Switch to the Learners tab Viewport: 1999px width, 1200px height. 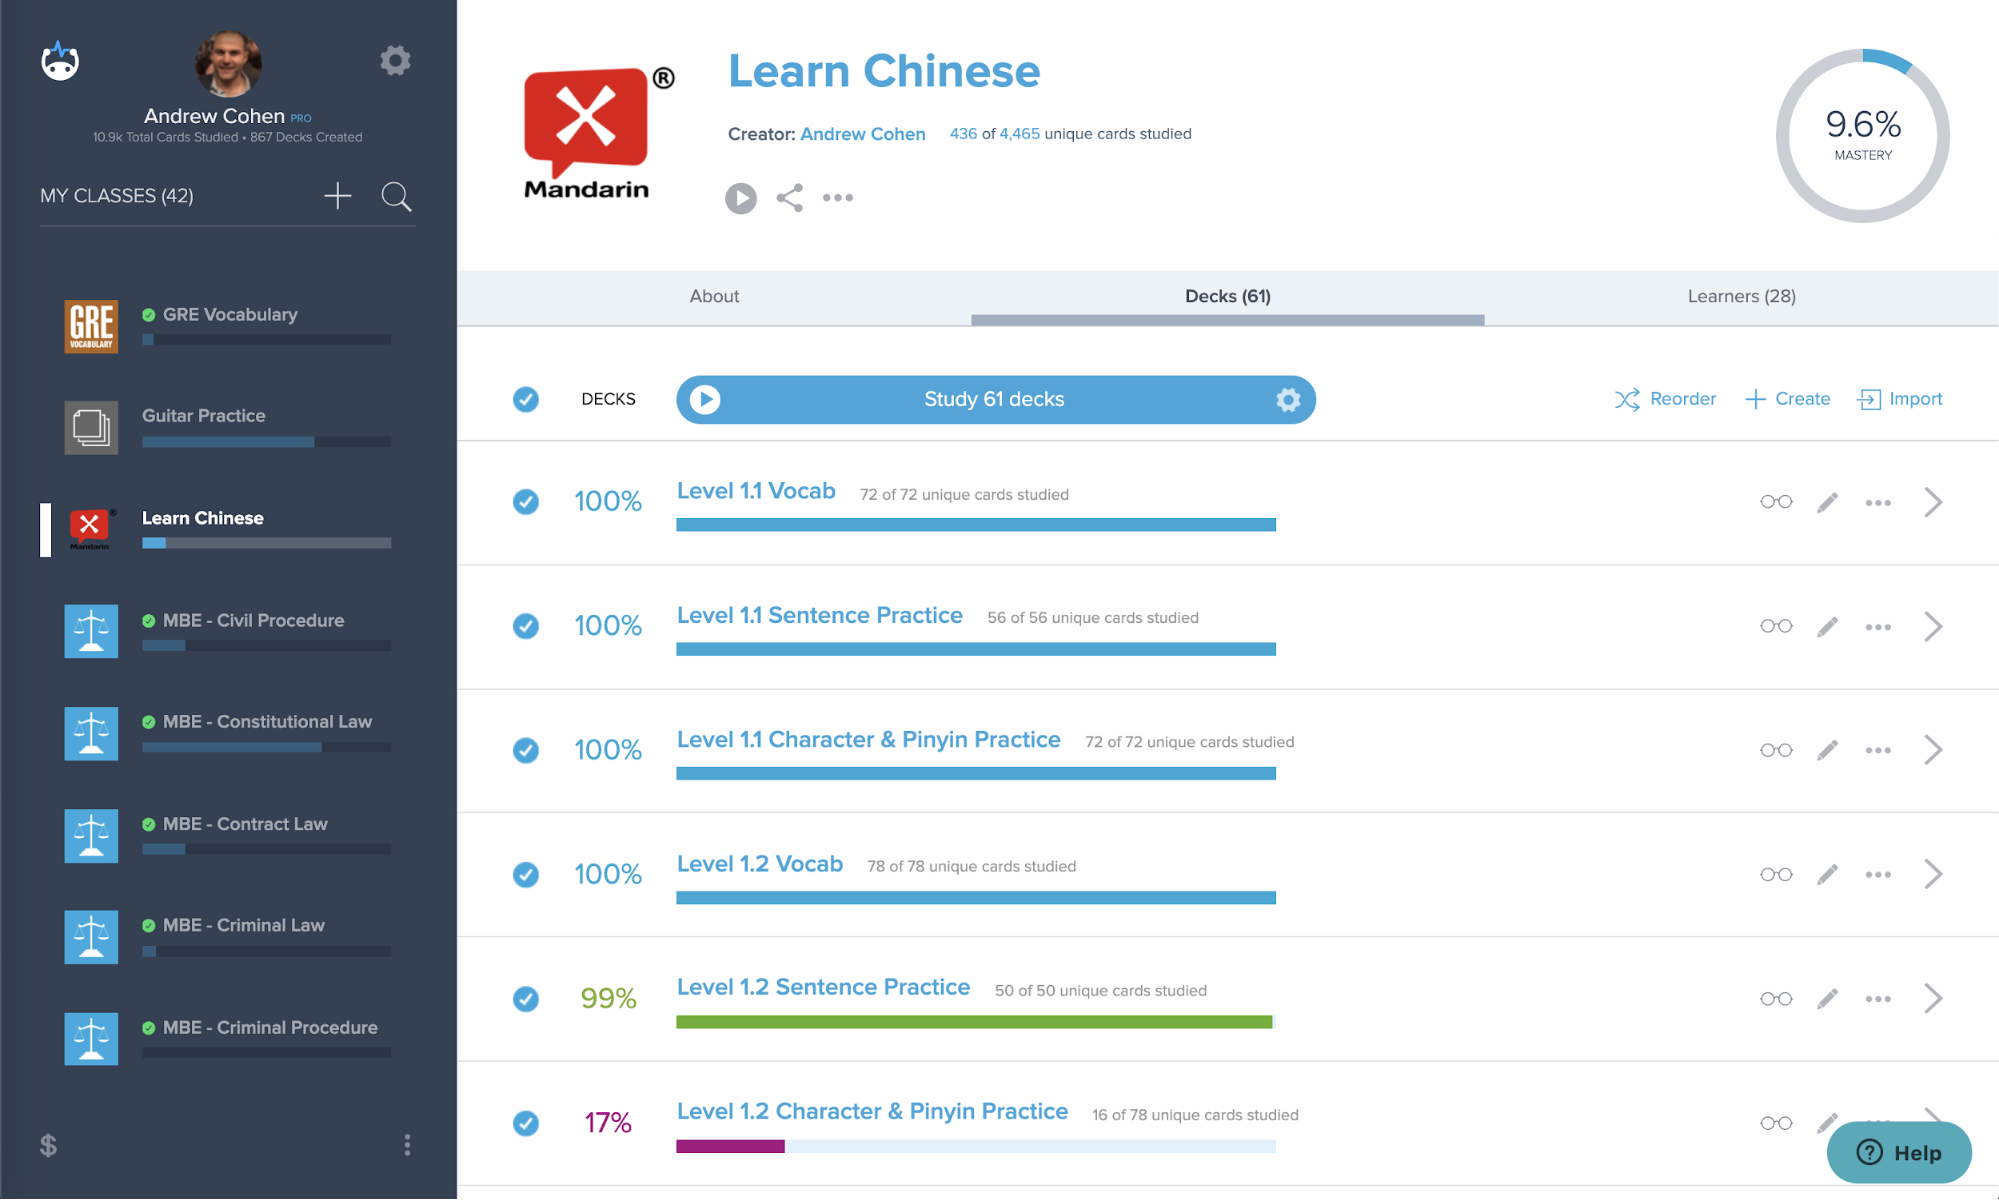[1741, 296]
